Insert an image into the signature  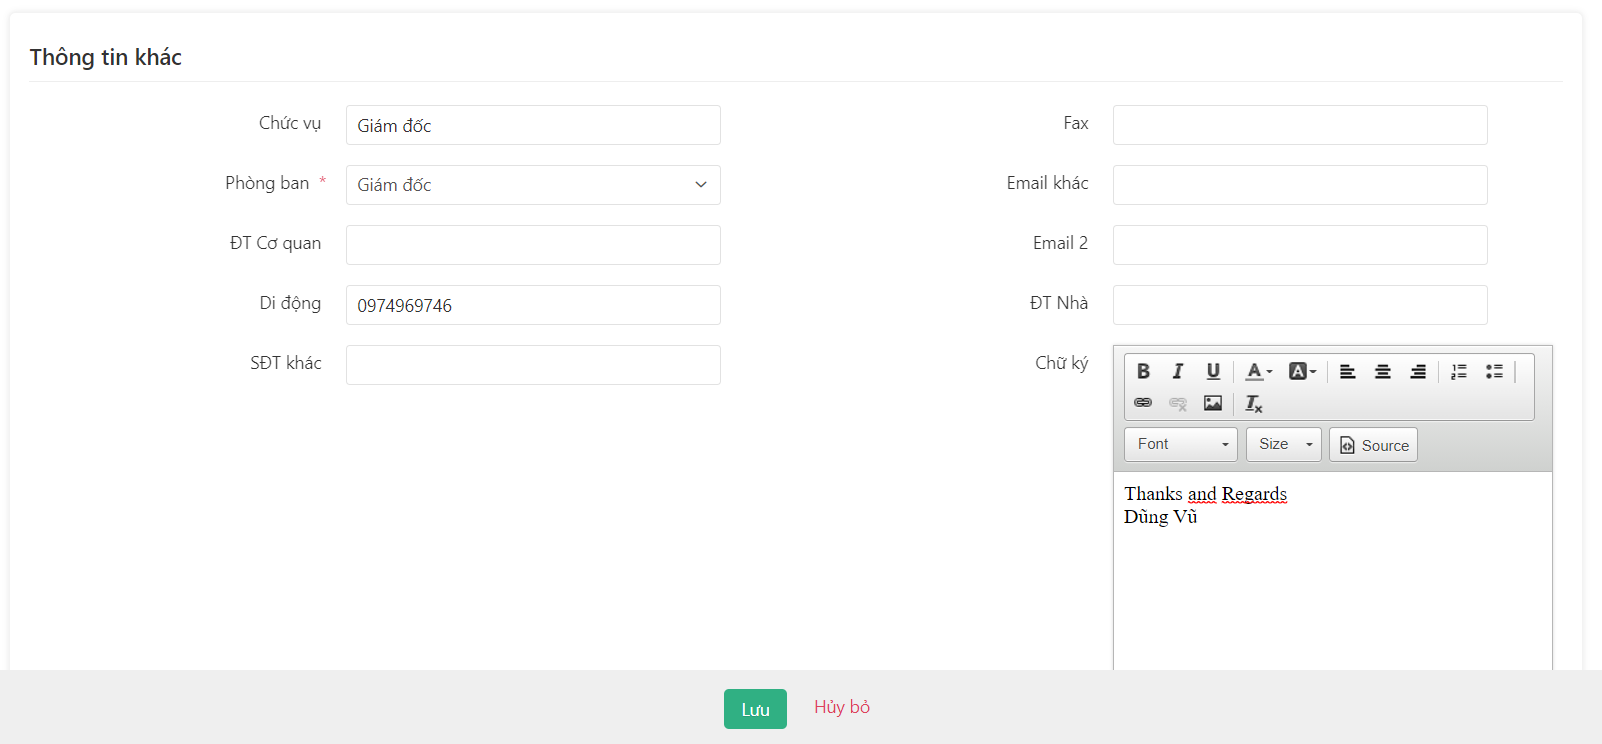pos(1213,403)
